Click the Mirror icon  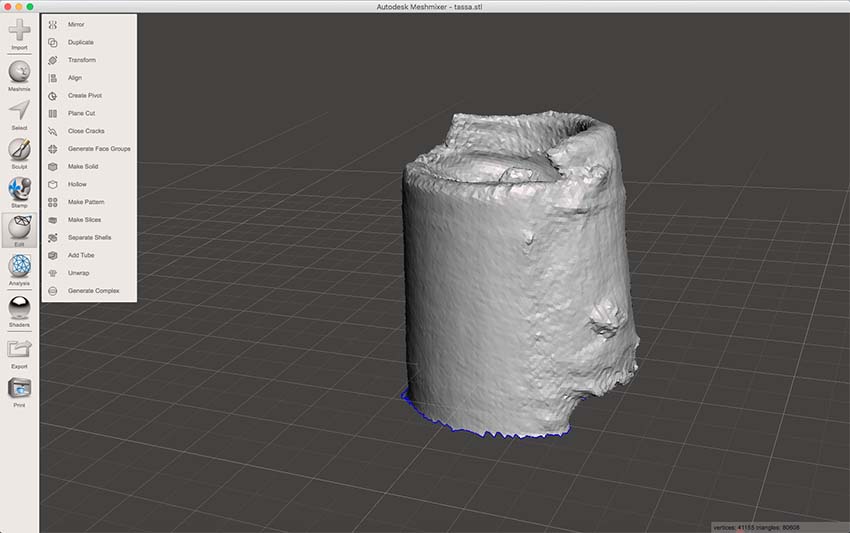53,25
